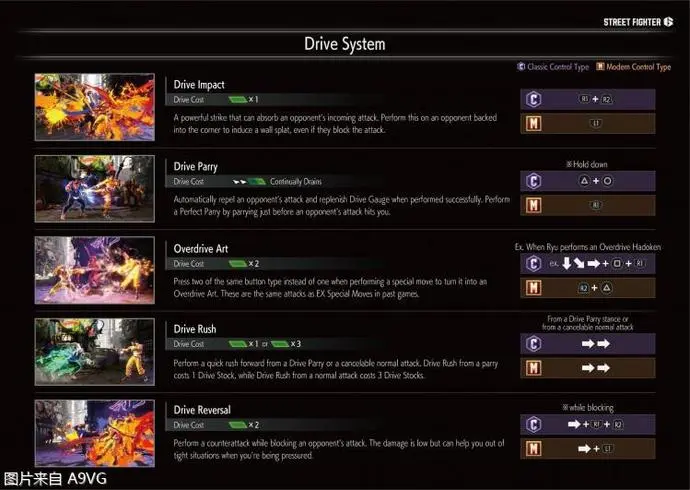Click the green Drive Cost bar for Drive Impact
Viewport: 690px width, 490px height.
(238, 100)
